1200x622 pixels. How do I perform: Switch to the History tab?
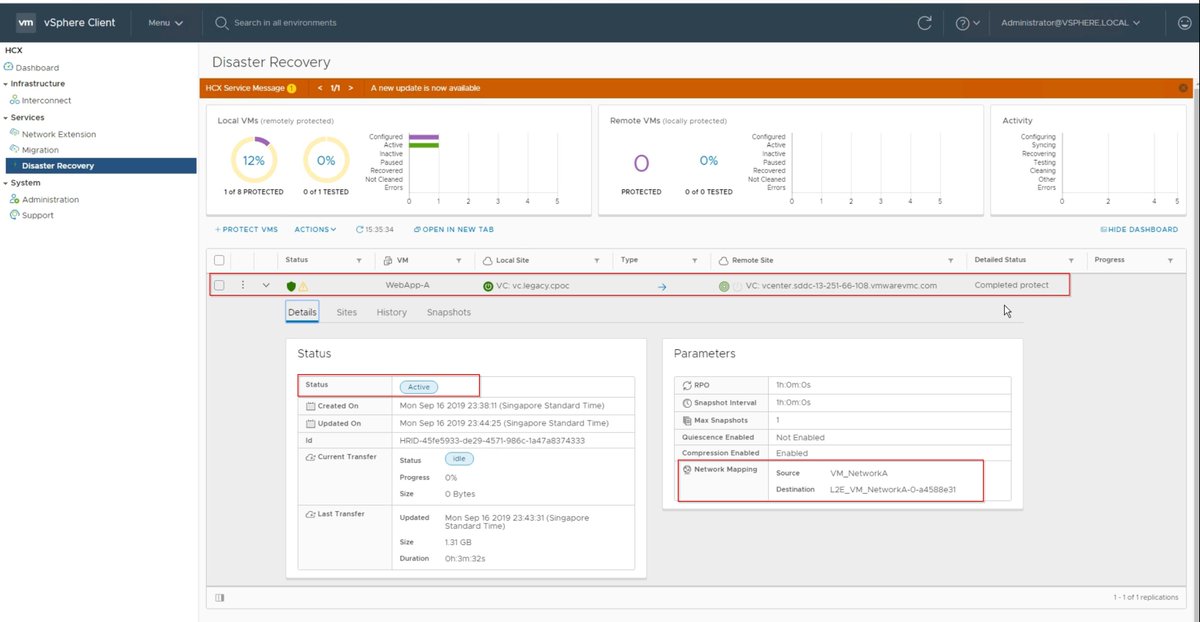point(391,312)
